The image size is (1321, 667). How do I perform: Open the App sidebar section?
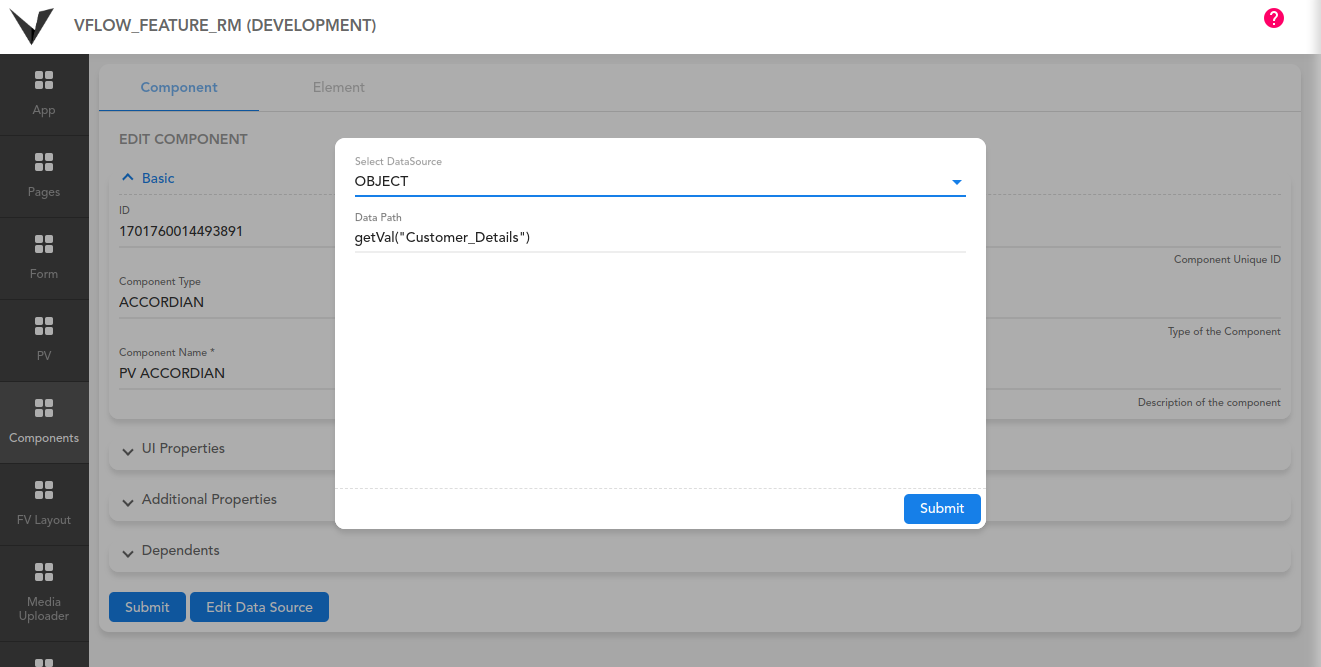pos(44,94)
